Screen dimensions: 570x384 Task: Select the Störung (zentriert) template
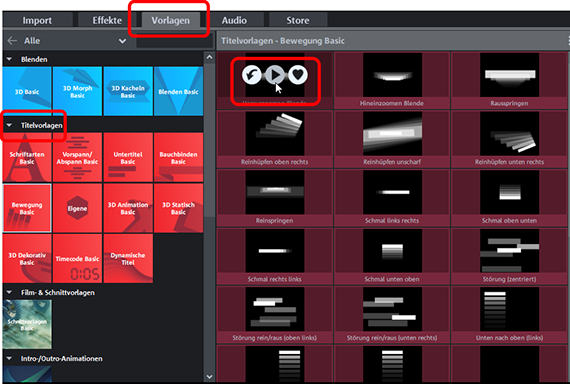509,256
